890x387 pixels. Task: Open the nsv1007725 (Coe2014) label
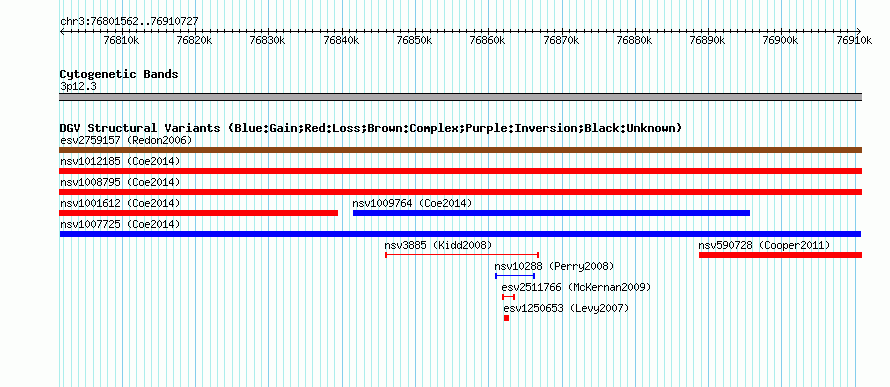(120, 224)
